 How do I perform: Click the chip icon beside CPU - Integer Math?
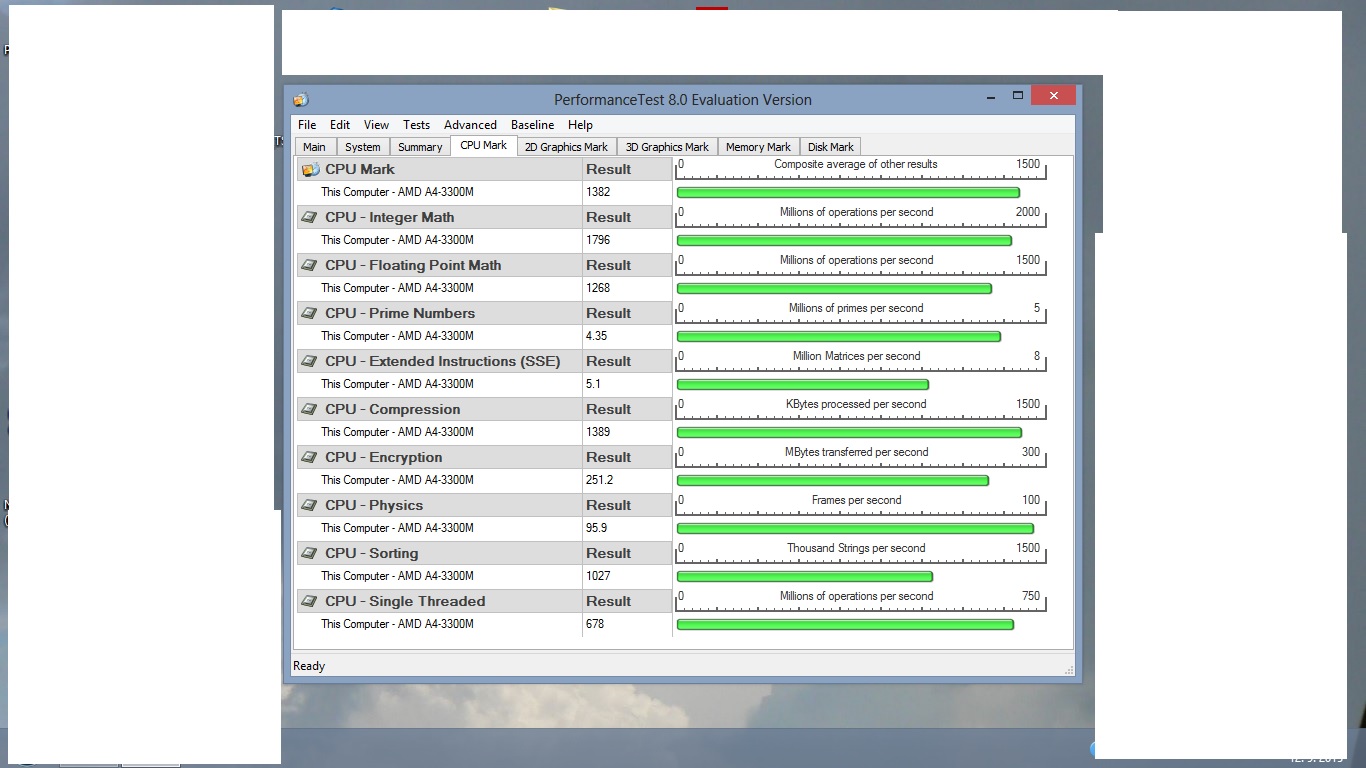(x=311, y=217)
